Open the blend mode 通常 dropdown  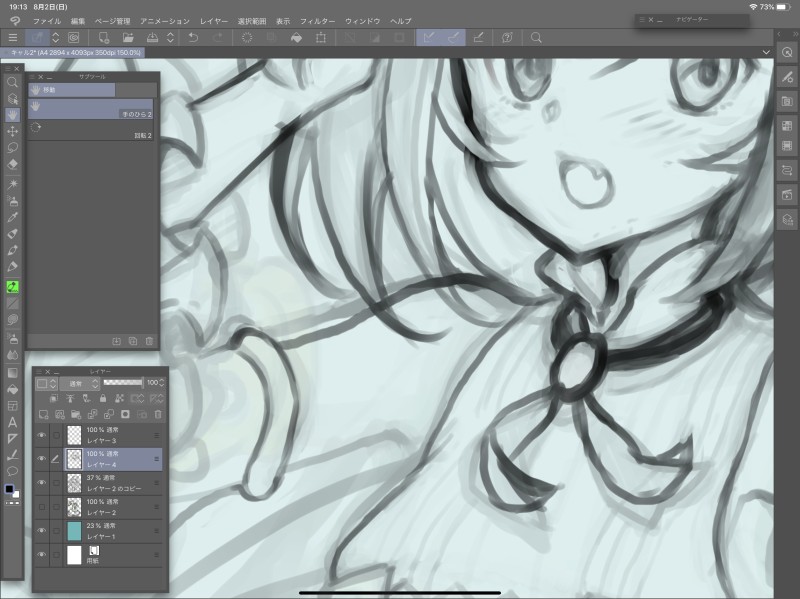pyautogui.click(x=79, y=383)
